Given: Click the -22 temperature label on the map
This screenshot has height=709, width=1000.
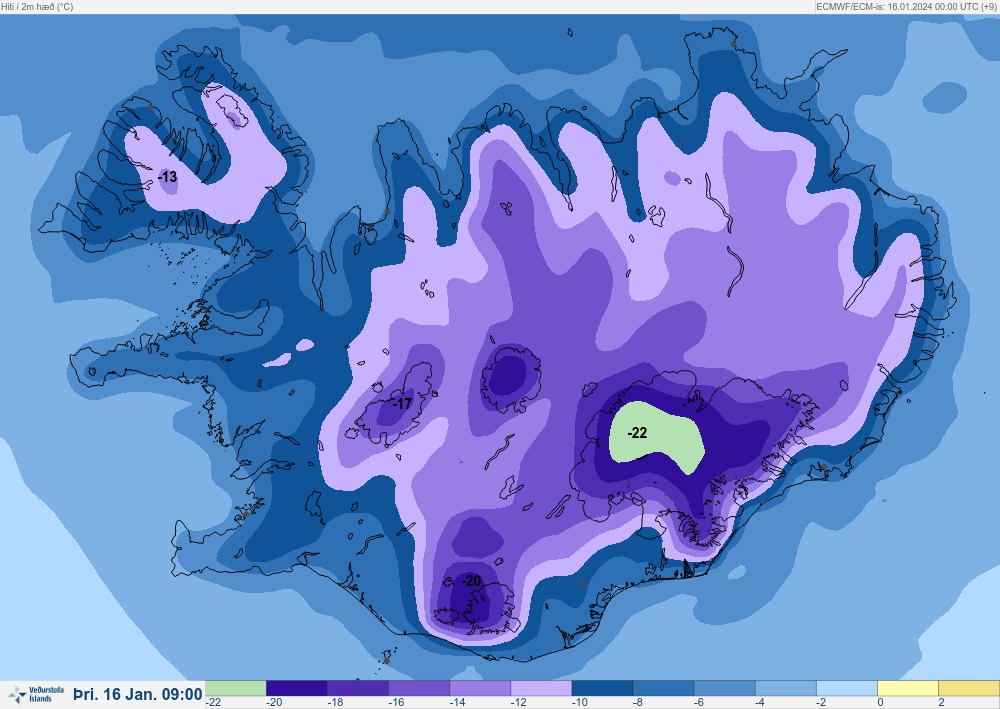Looking at the screenshot, I should pyautogui.click(x=637, y=433).
